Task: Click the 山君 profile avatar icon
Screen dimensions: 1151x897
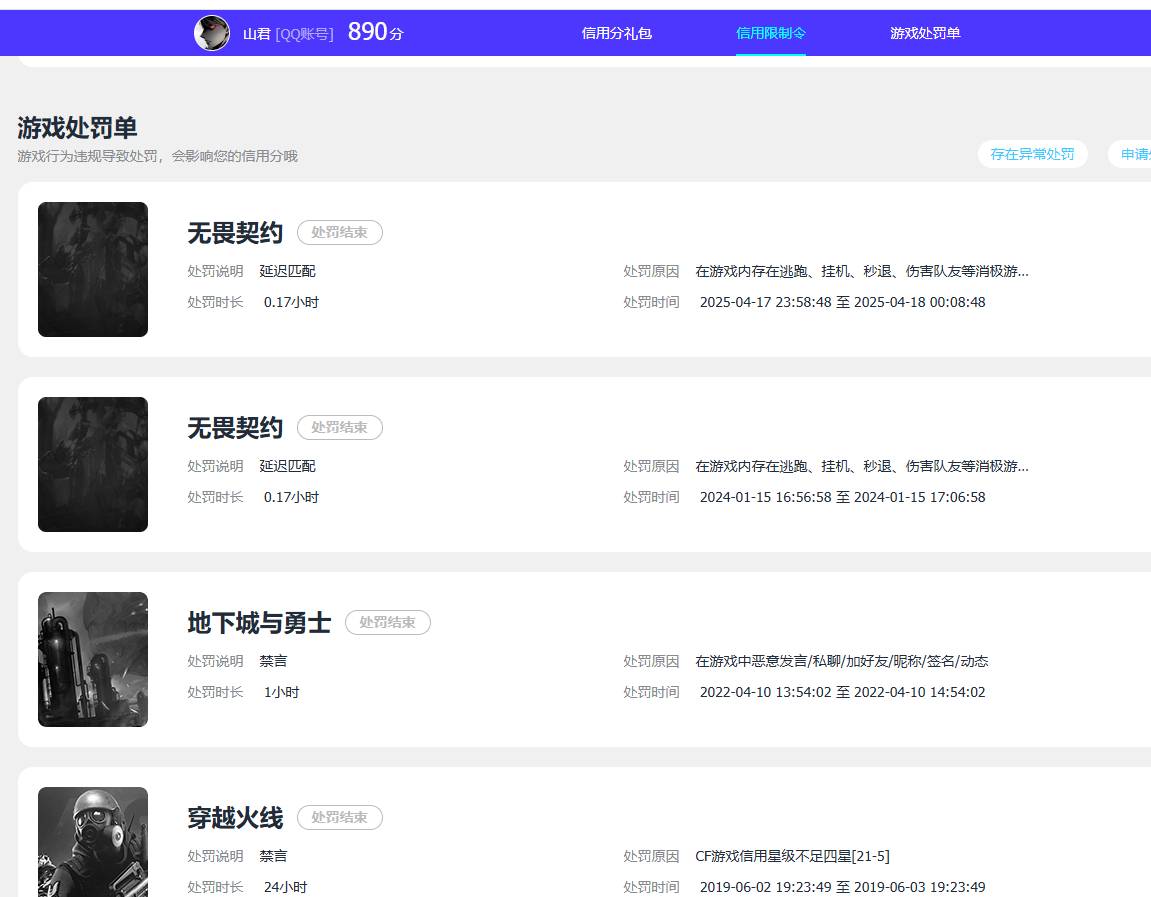Action: pos(211,32)
